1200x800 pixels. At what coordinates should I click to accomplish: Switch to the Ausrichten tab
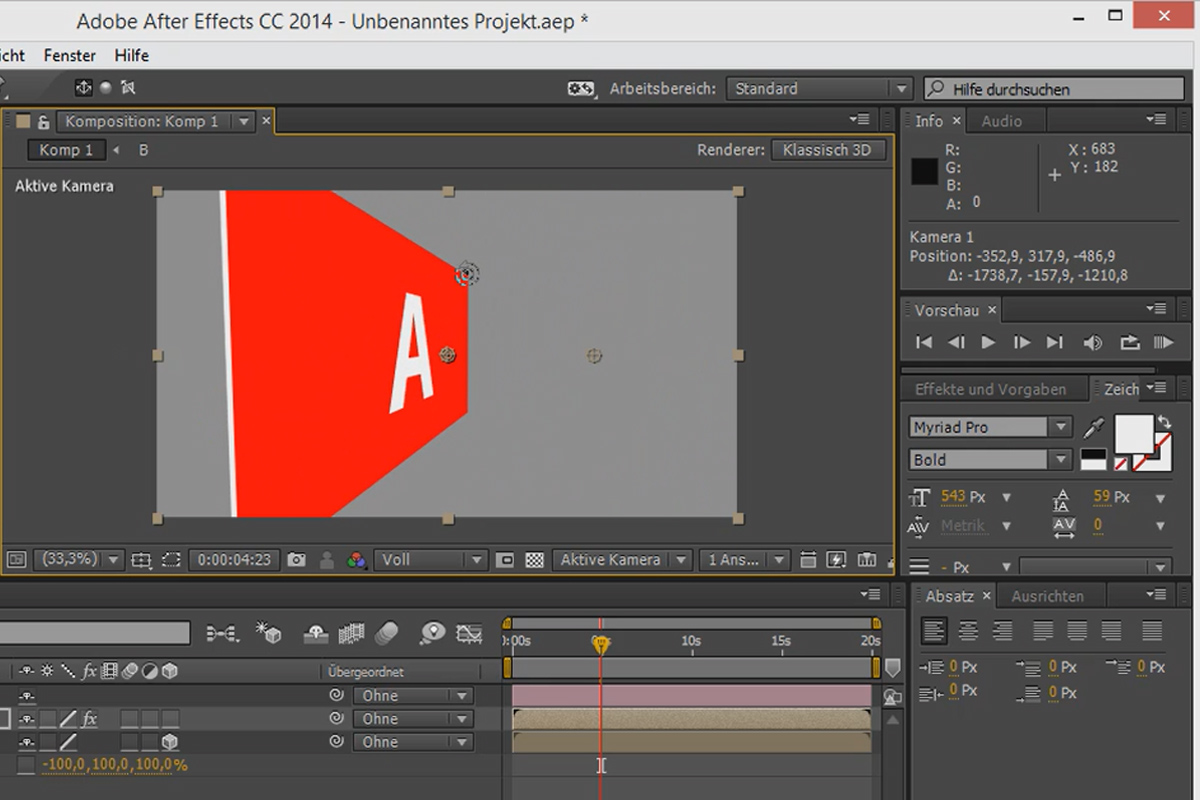pyautogui.click(x=1047, y=596)
